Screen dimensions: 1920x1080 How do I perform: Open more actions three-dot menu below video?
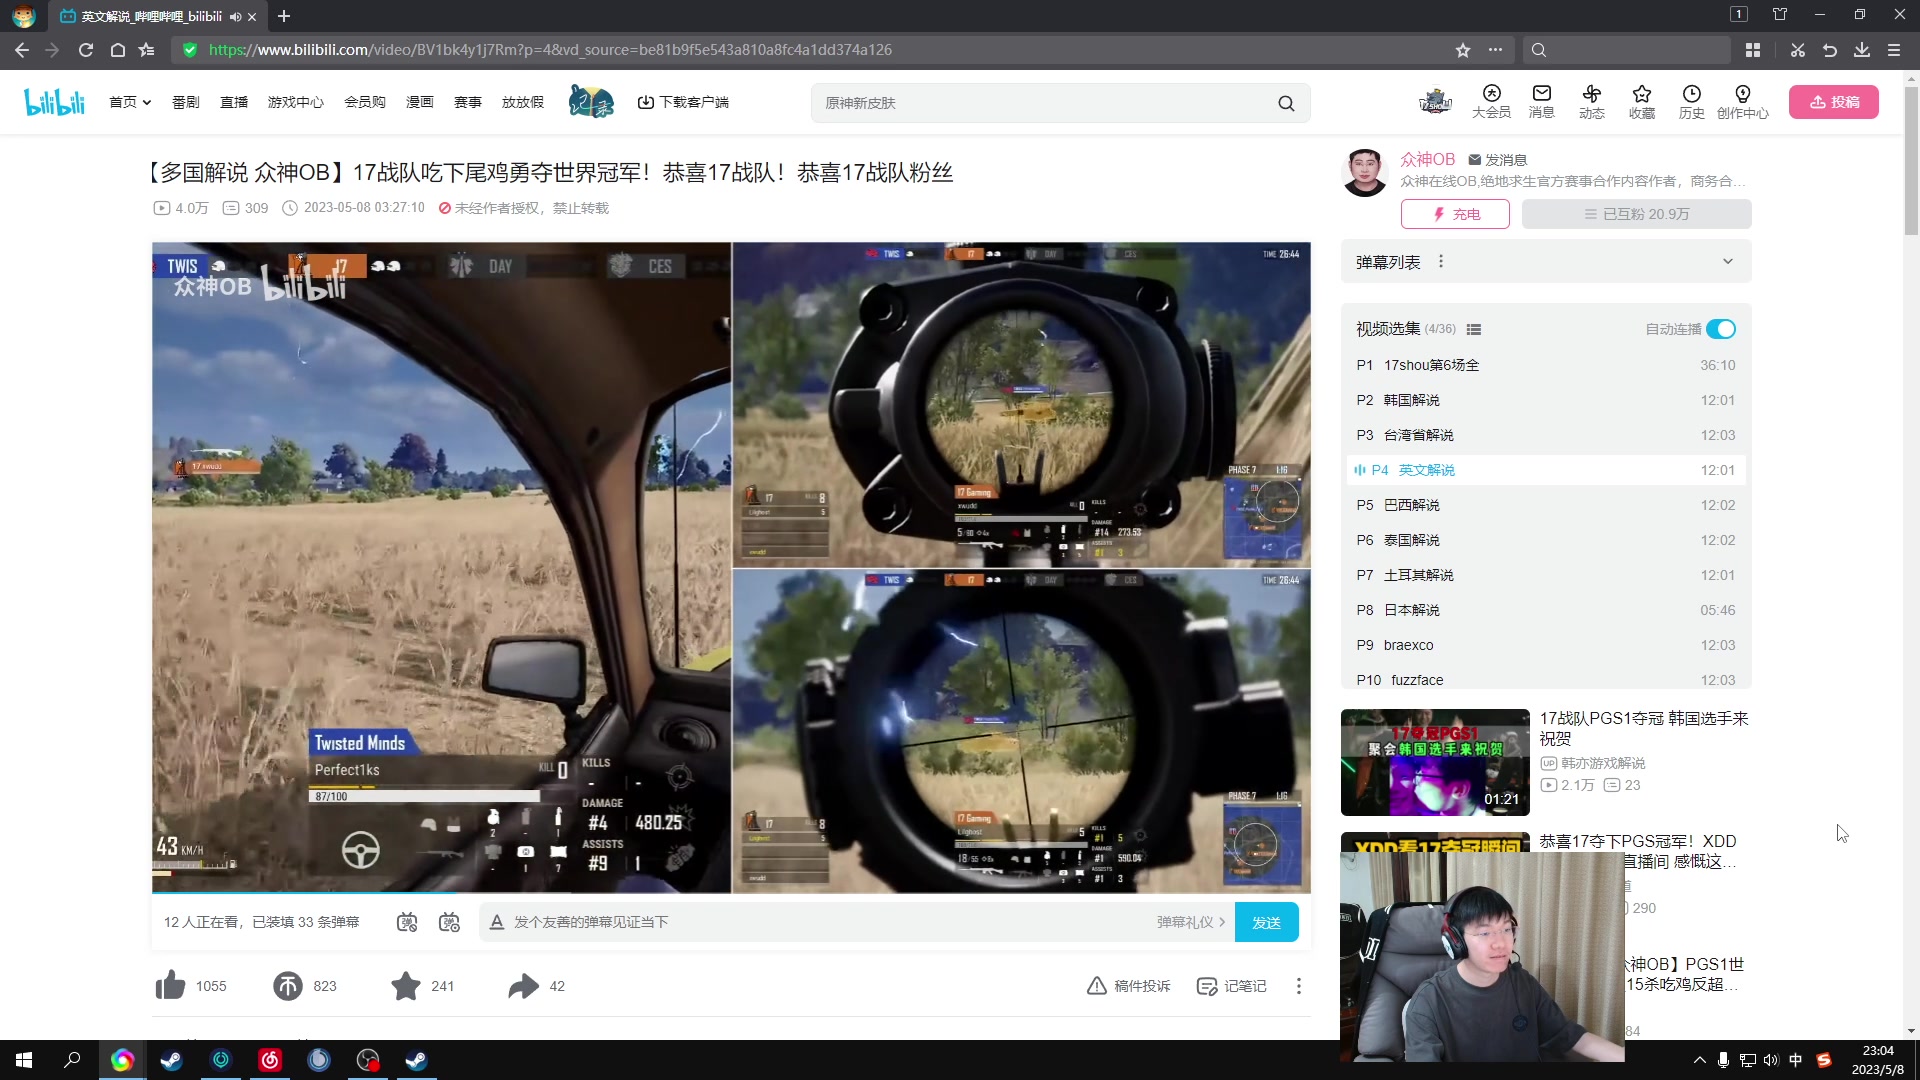point(1299,986)
